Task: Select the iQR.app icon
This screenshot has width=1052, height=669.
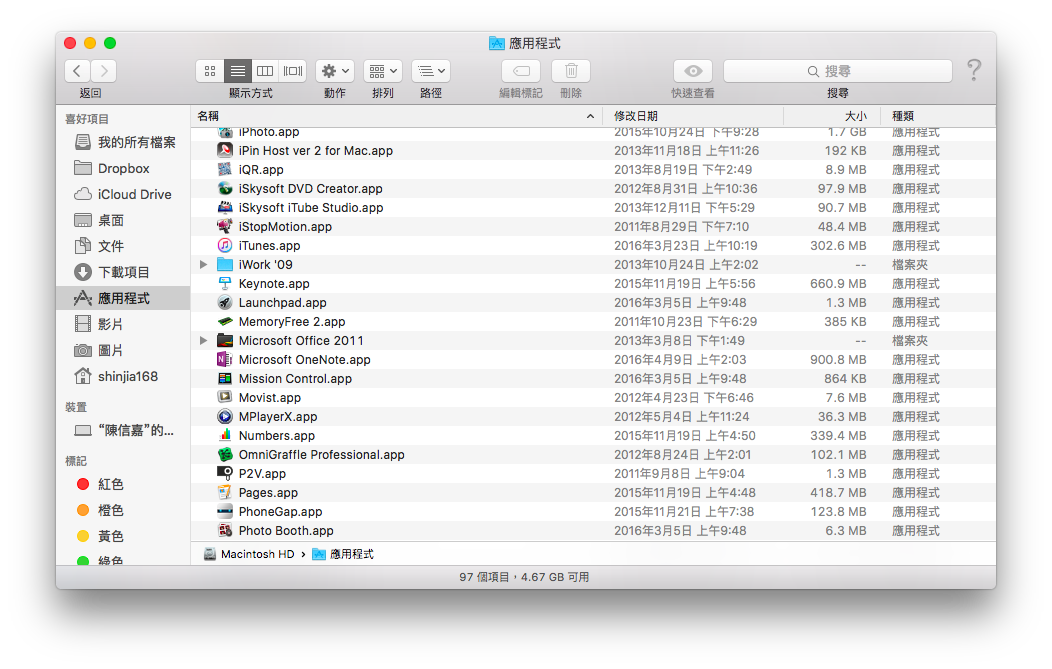Action: click(x=225, y=169)
